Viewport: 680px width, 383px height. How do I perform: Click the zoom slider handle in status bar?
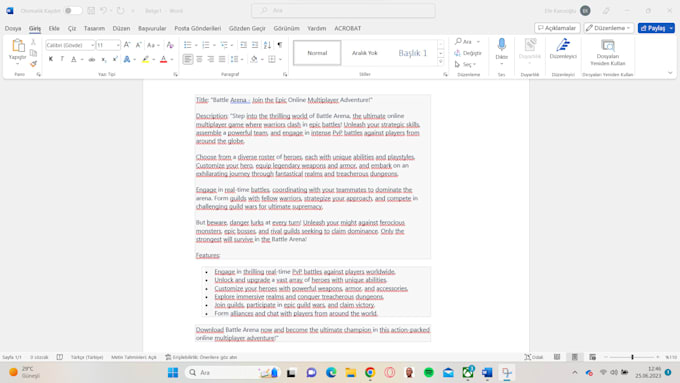(x=632, y=357)
